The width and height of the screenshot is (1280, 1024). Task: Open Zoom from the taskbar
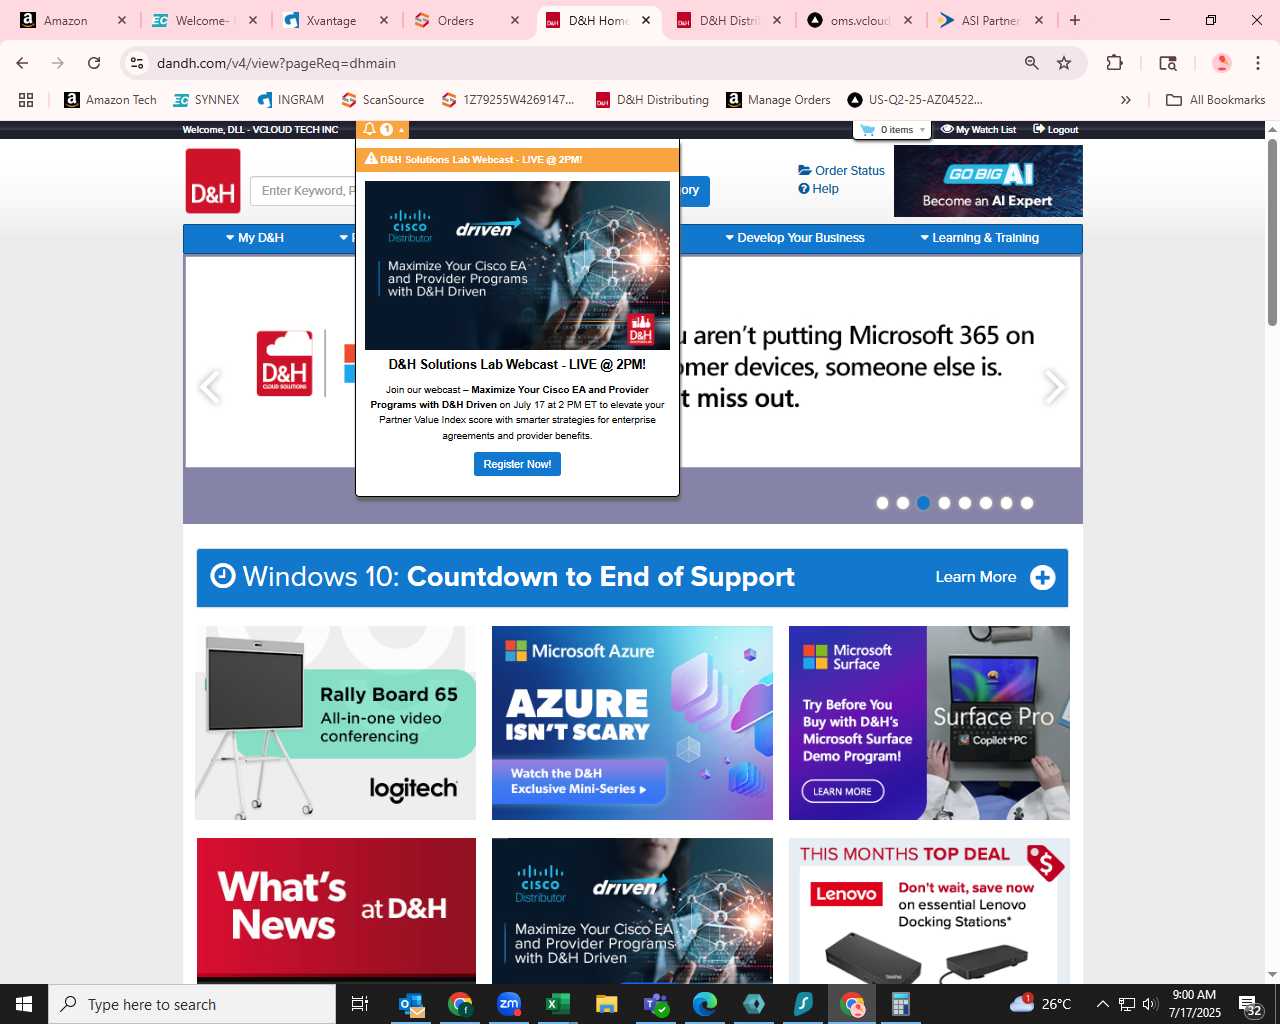[509, 1004]
